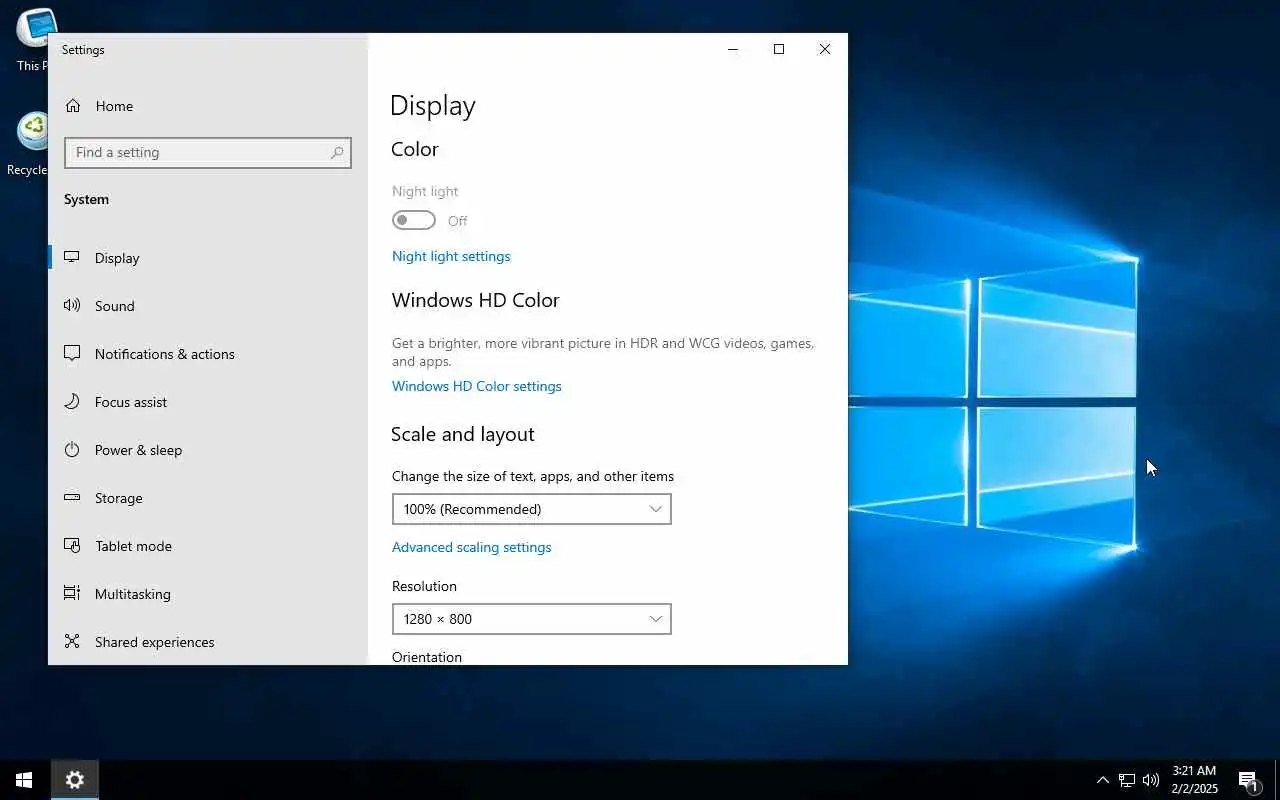Open Power & sleep settings
Viewport: 1280px width, 800px height.
(x=208, y=450)
